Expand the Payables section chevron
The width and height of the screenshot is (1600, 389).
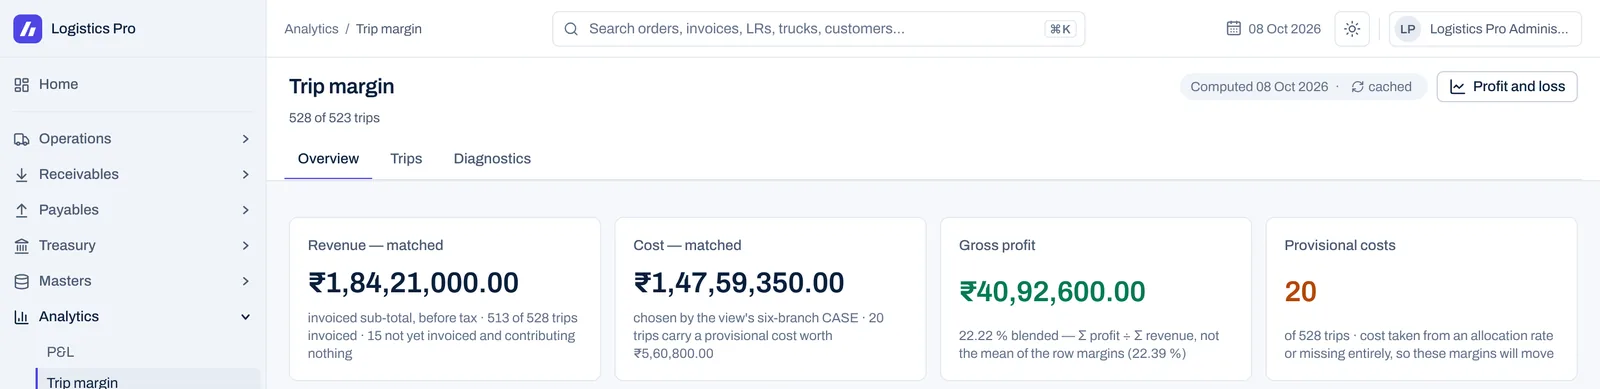point(245,210)
